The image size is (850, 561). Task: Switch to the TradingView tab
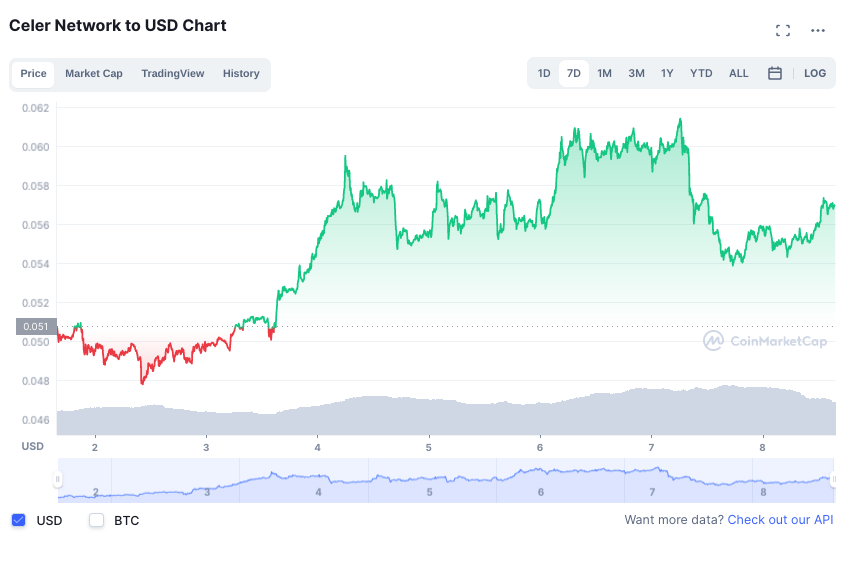(172, 73)
